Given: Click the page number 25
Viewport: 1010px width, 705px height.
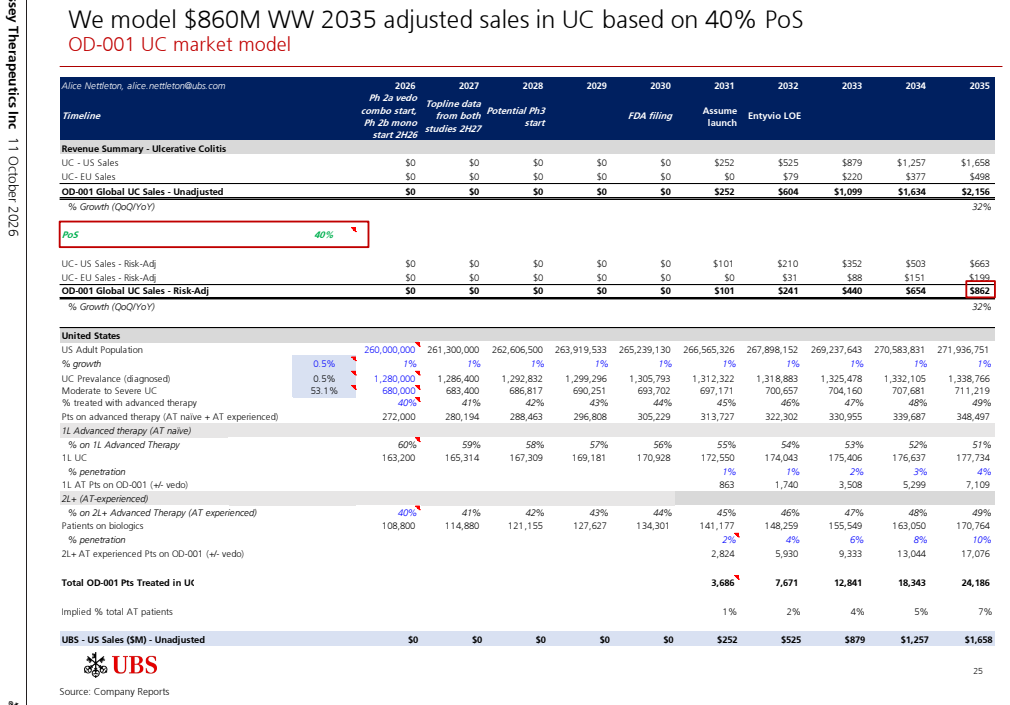Looking at the screenshot, I should 978,671.
